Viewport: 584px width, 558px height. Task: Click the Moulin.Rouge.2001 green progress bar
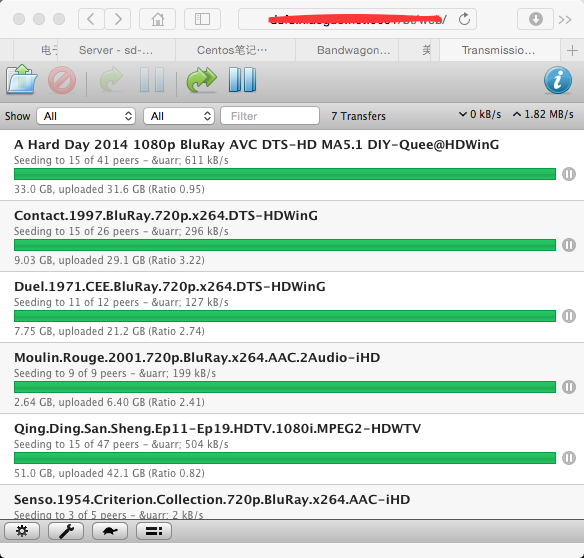[285, 387]
